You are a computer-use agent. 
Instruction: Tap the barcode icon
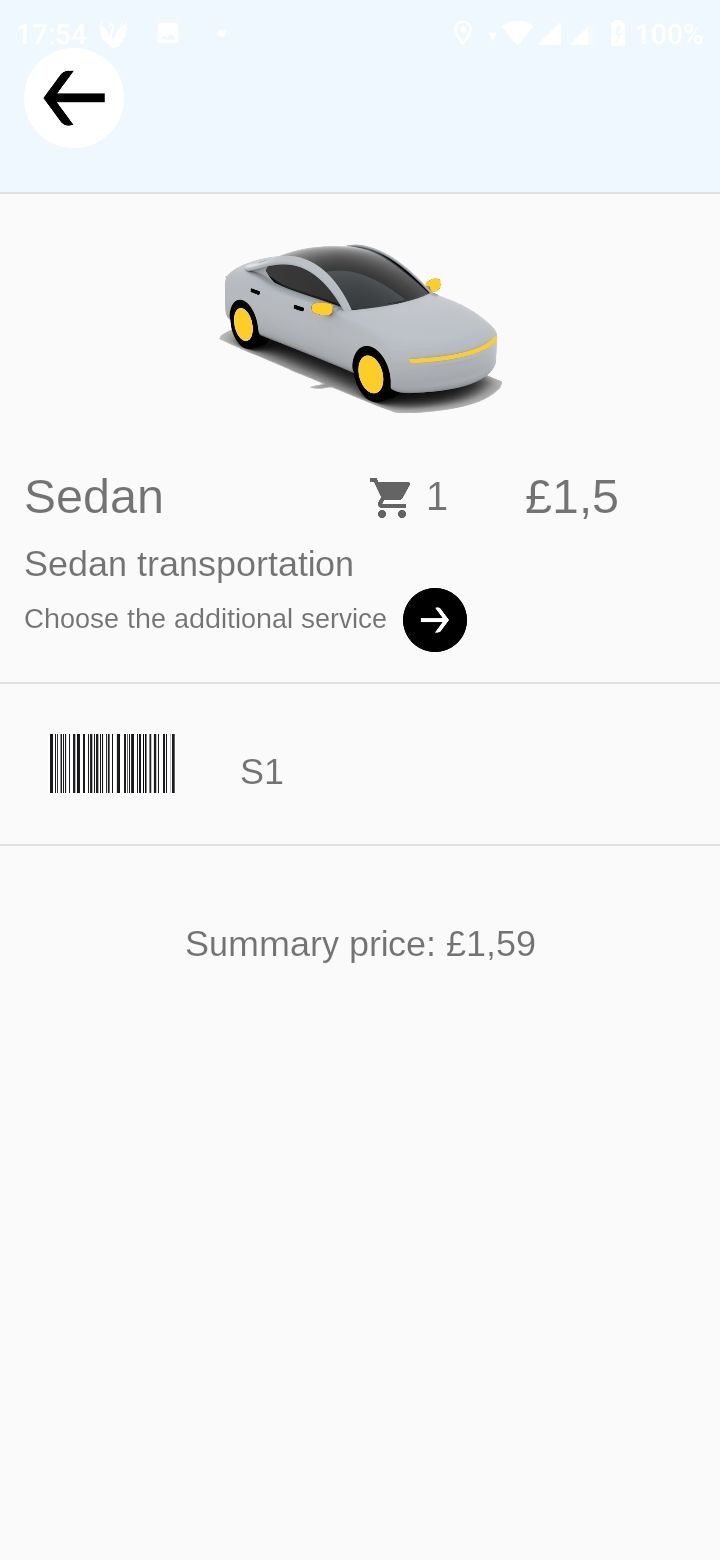[x=112, y=764]
